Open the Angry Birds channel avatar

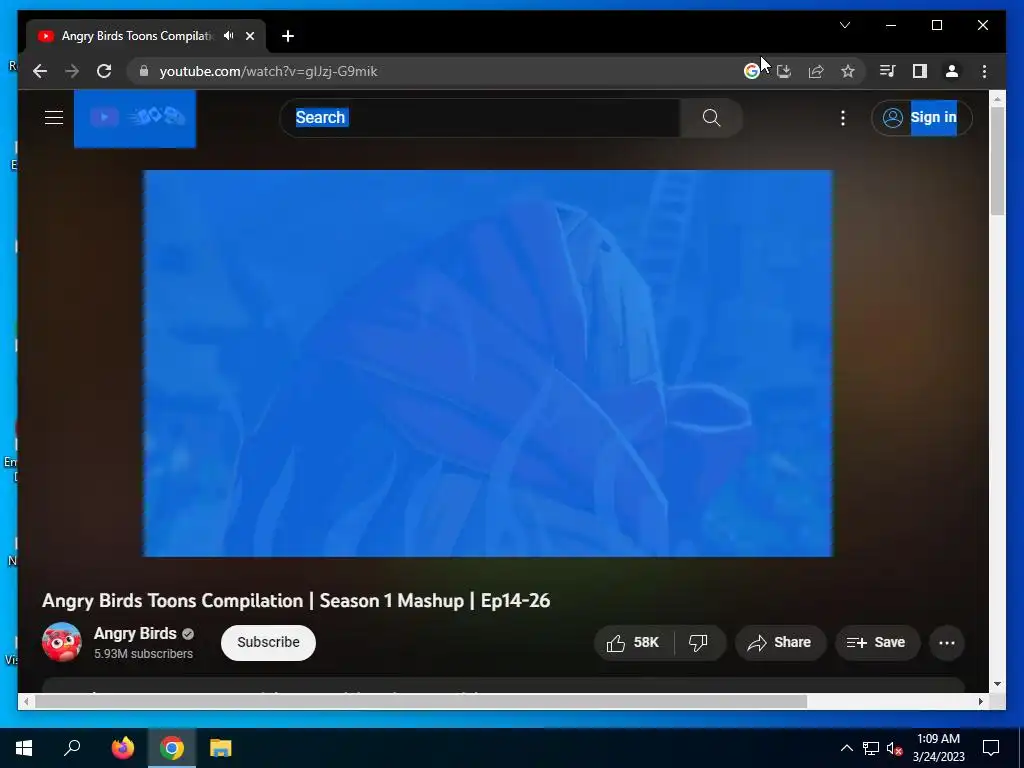[x=61, y=642]
